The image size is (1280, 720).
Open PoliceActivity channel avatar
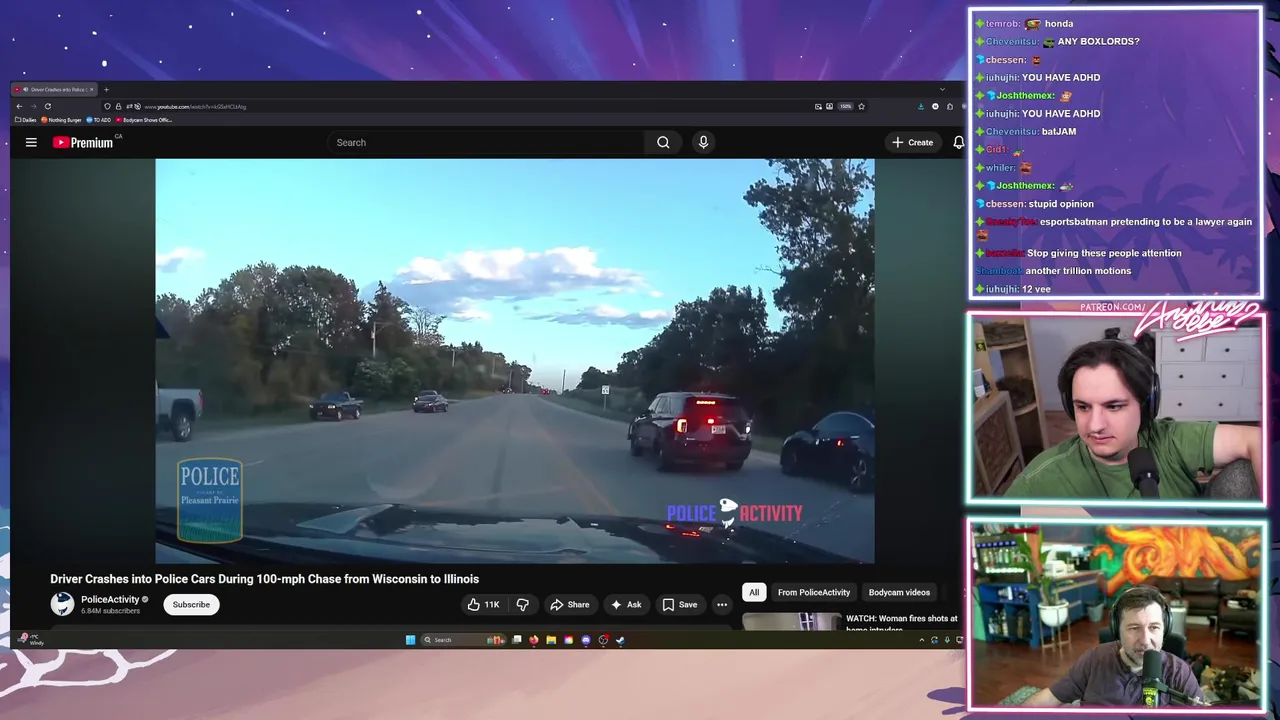[x=62, y=604]
